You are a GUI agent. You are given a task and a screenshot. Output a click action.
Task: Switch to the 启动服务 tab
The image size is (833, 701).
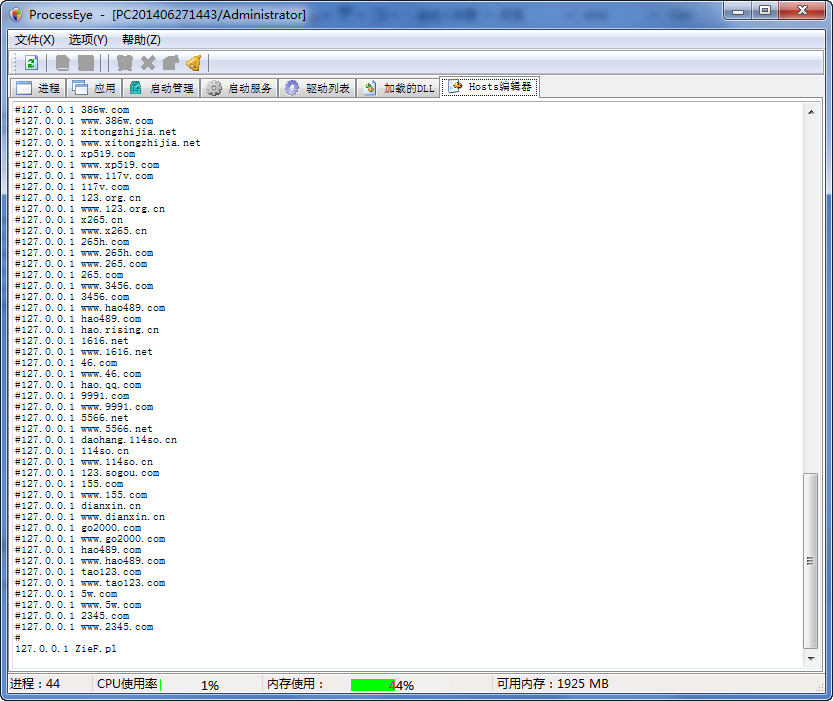pyautogui.click(x=239, y=88)
